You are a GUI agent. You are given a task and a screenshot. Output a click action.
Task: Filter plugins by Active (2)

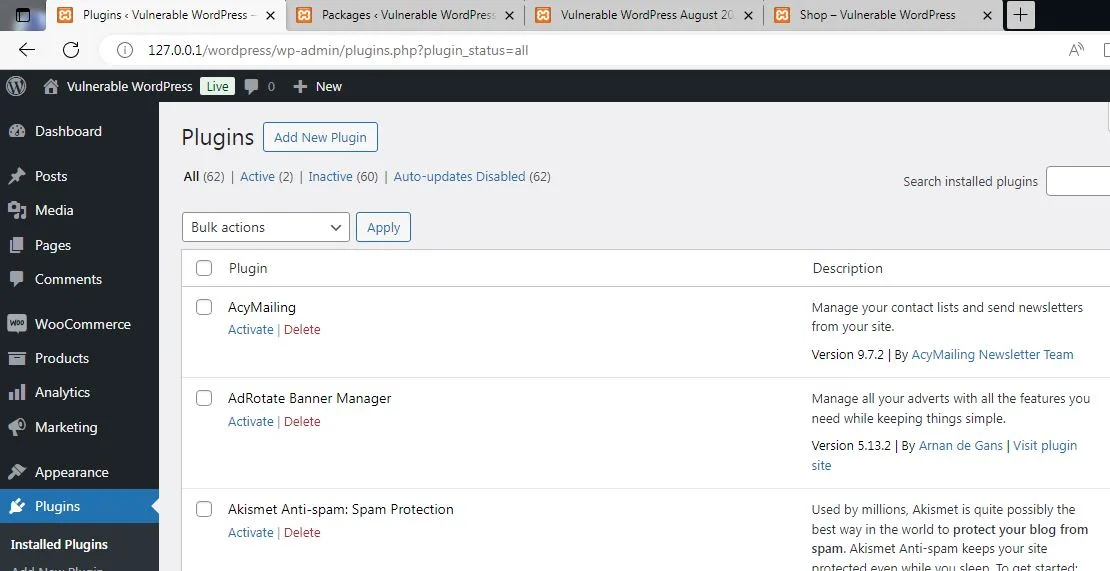266,176
